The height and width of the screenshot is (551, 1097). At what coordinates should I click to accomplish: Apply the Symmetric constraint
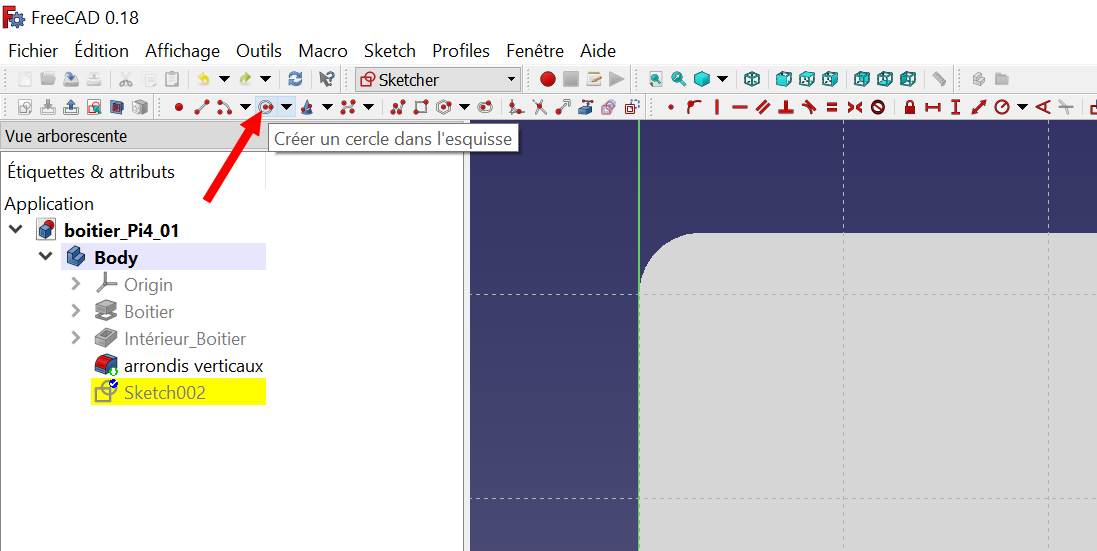[x=854, y=108]
